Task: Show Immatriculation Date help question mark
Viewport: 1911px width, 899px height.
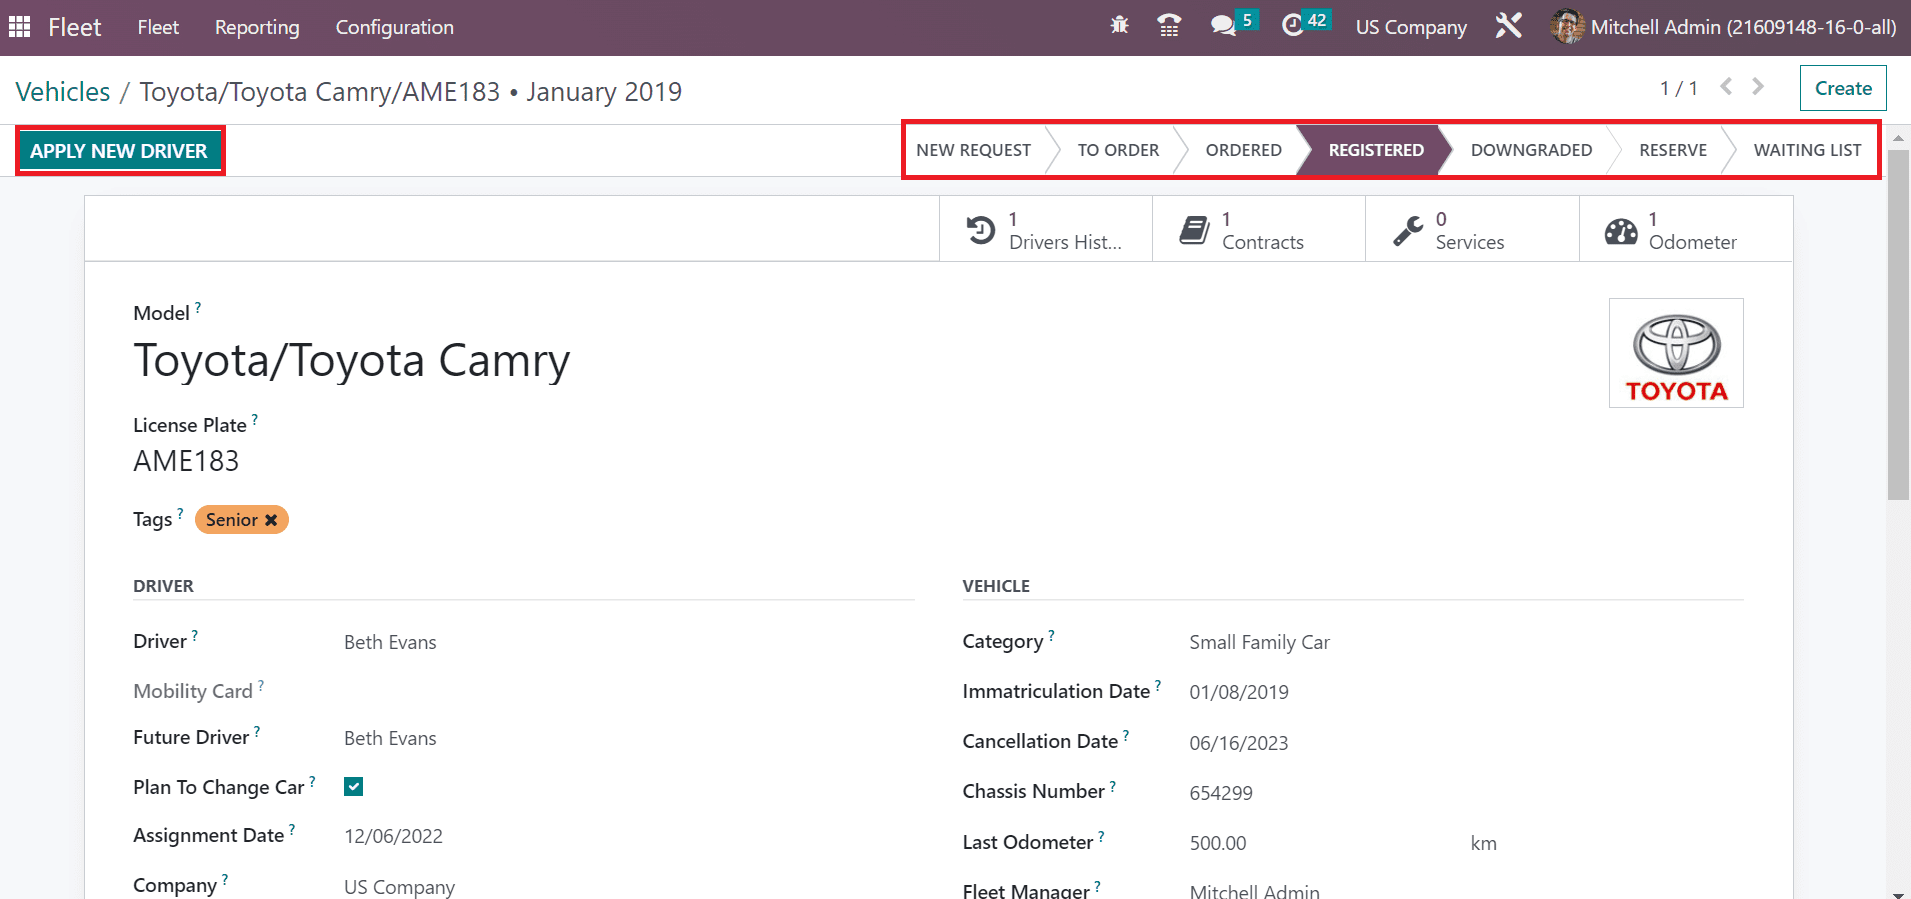Action: [x=1158, y=686]
